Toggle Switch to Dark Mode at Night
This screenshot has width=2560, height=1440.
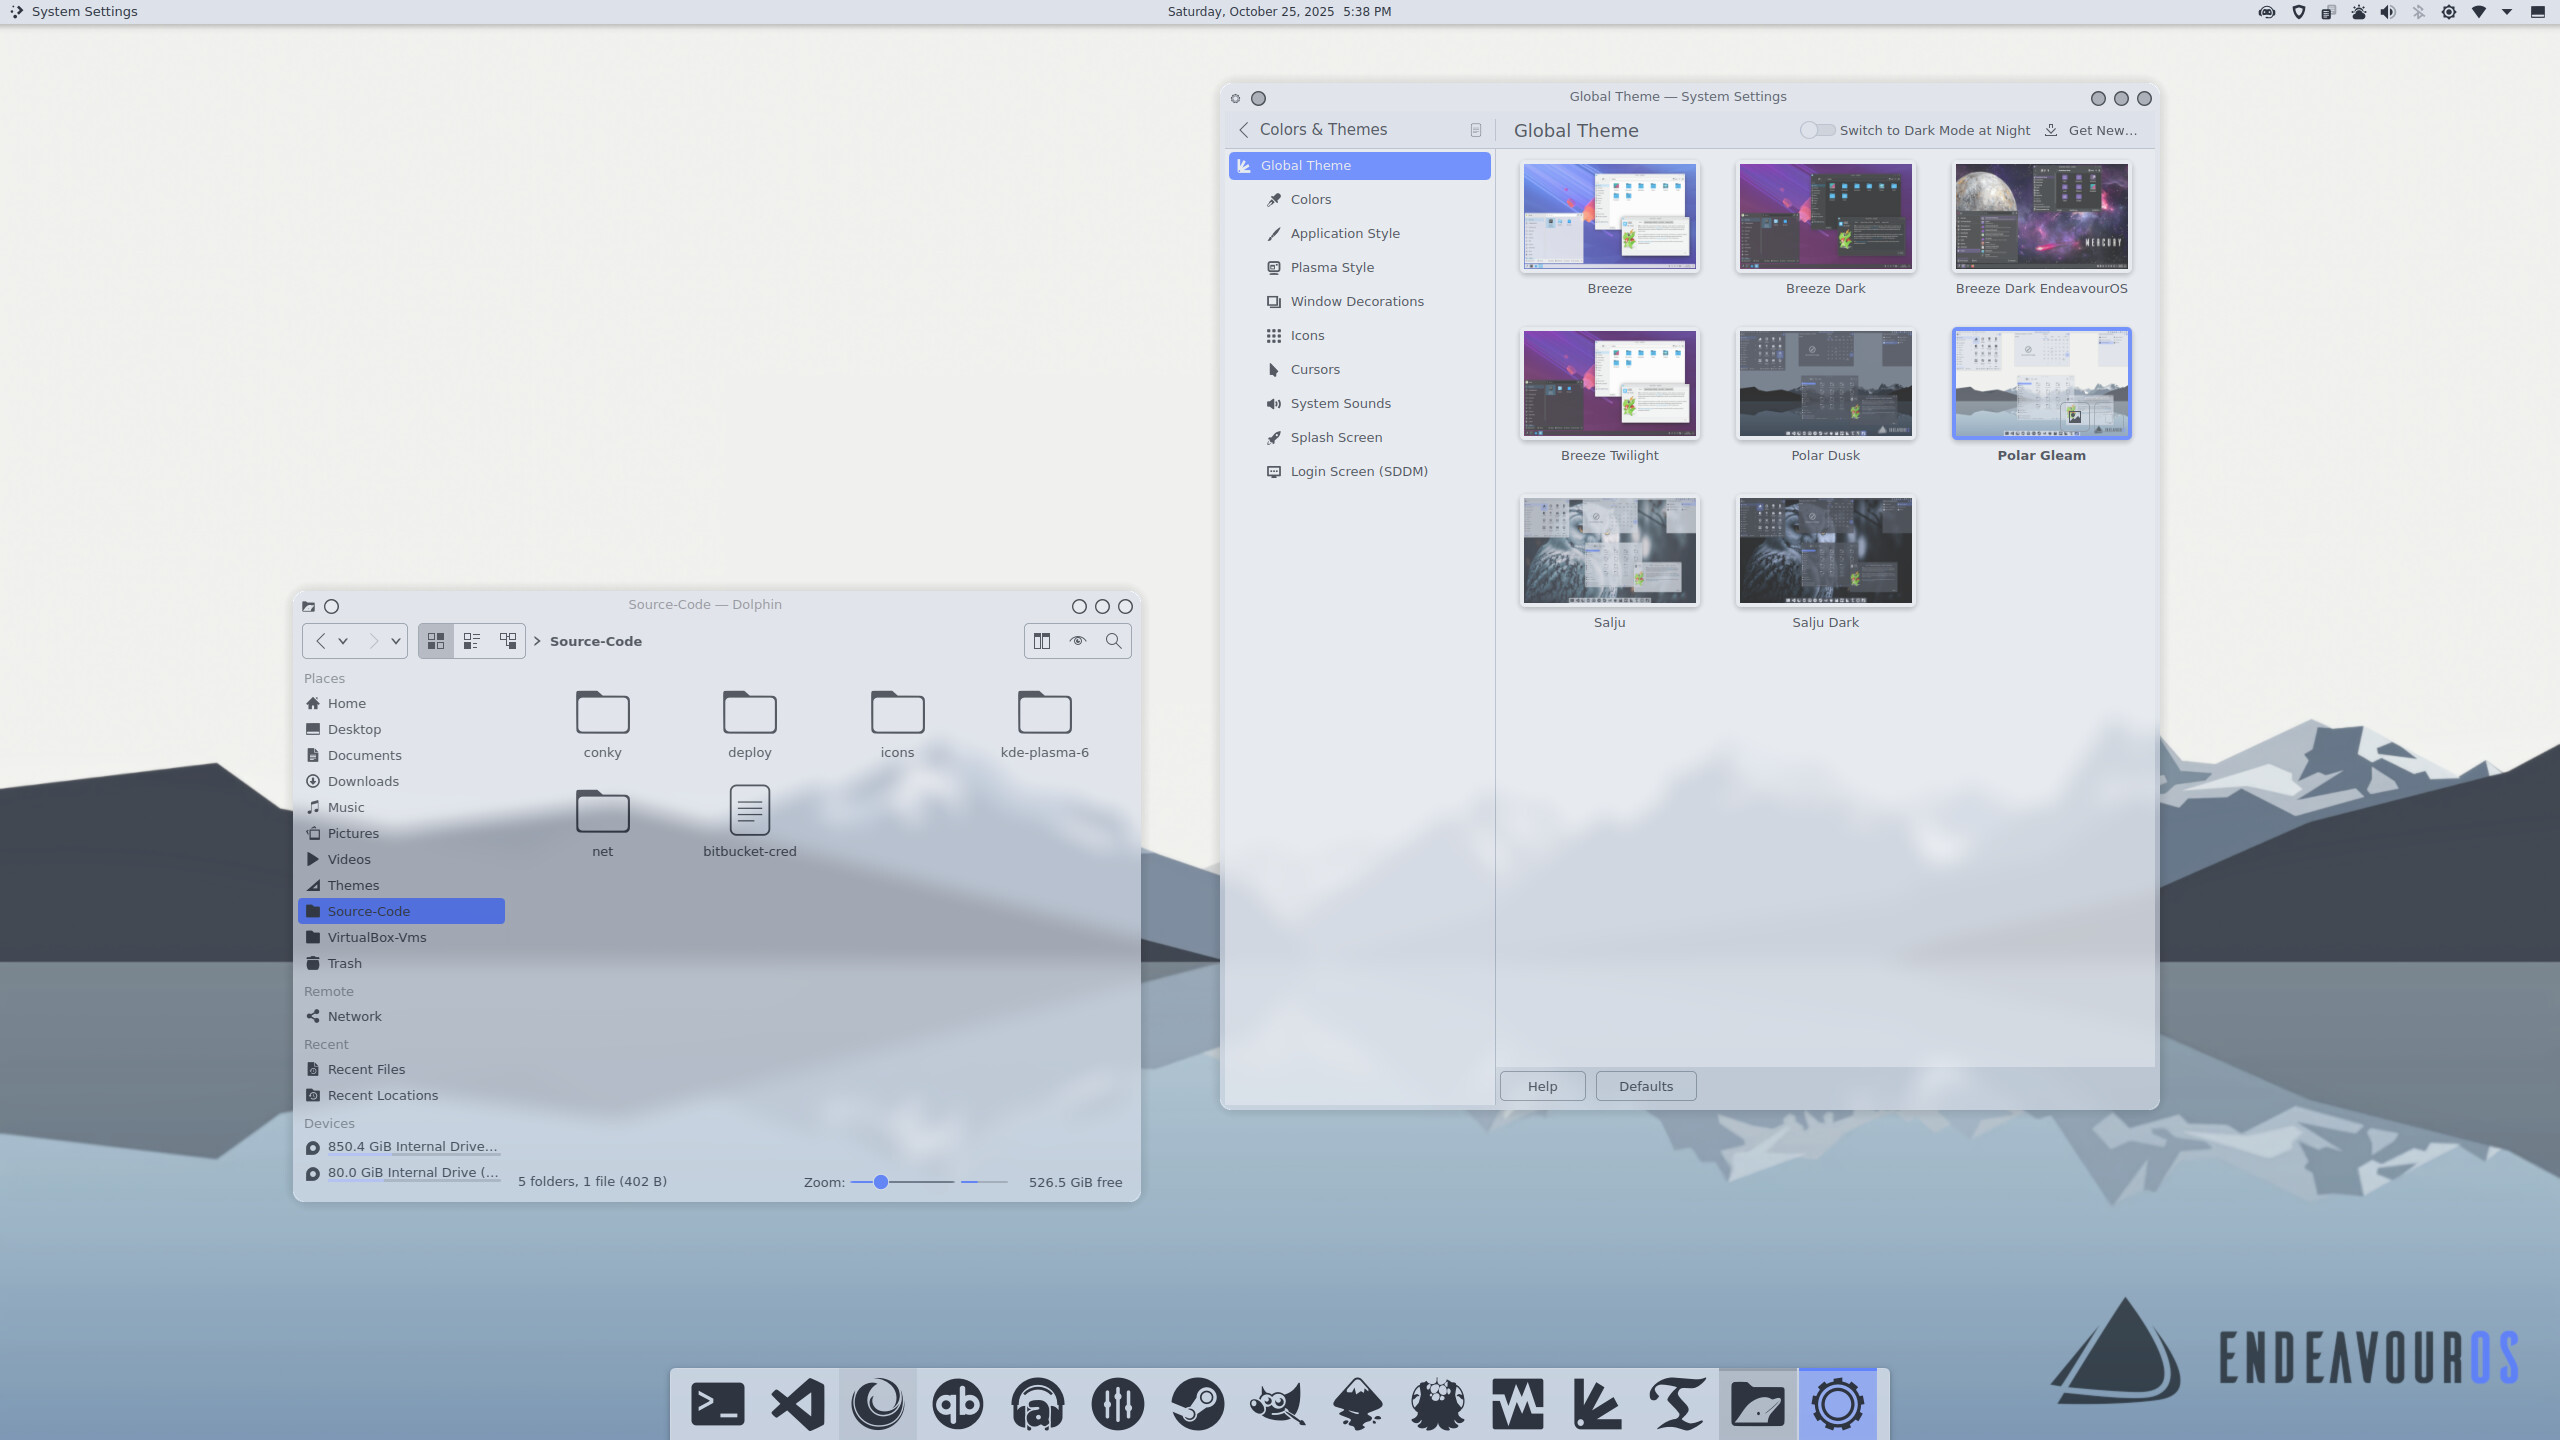click(x=1817, y=130)
